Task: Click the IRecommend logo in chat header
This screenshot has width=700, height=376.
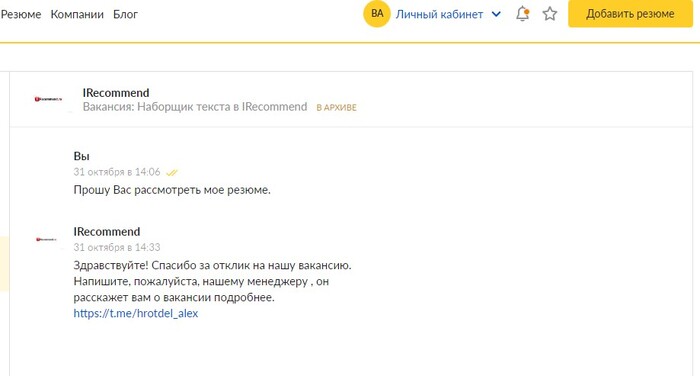Action: click(x=48, y=99)
